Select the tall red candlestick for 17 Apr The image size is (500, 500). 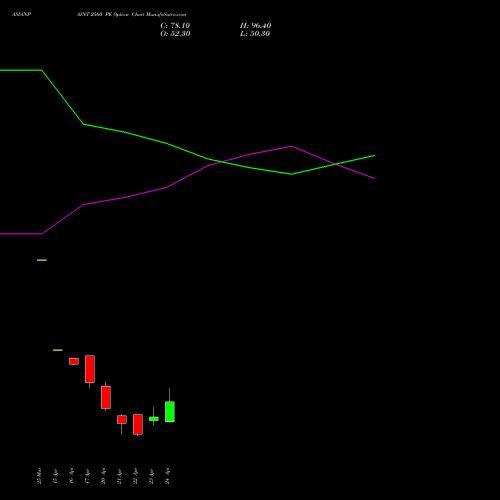pyautogui.click(x=90, y=369)
